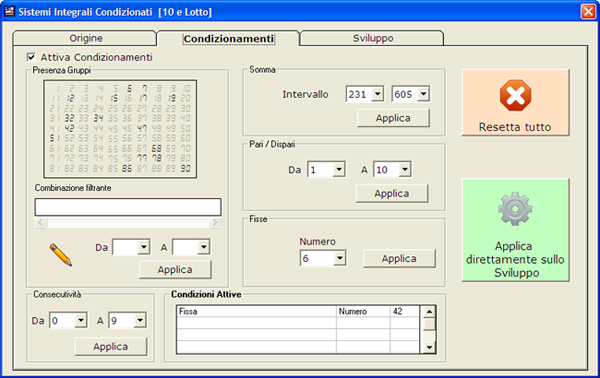Screen dimensions: 600x378
Task: Click the Numero cell in Condizioni Attive
Action: click(x=363, y=311)
